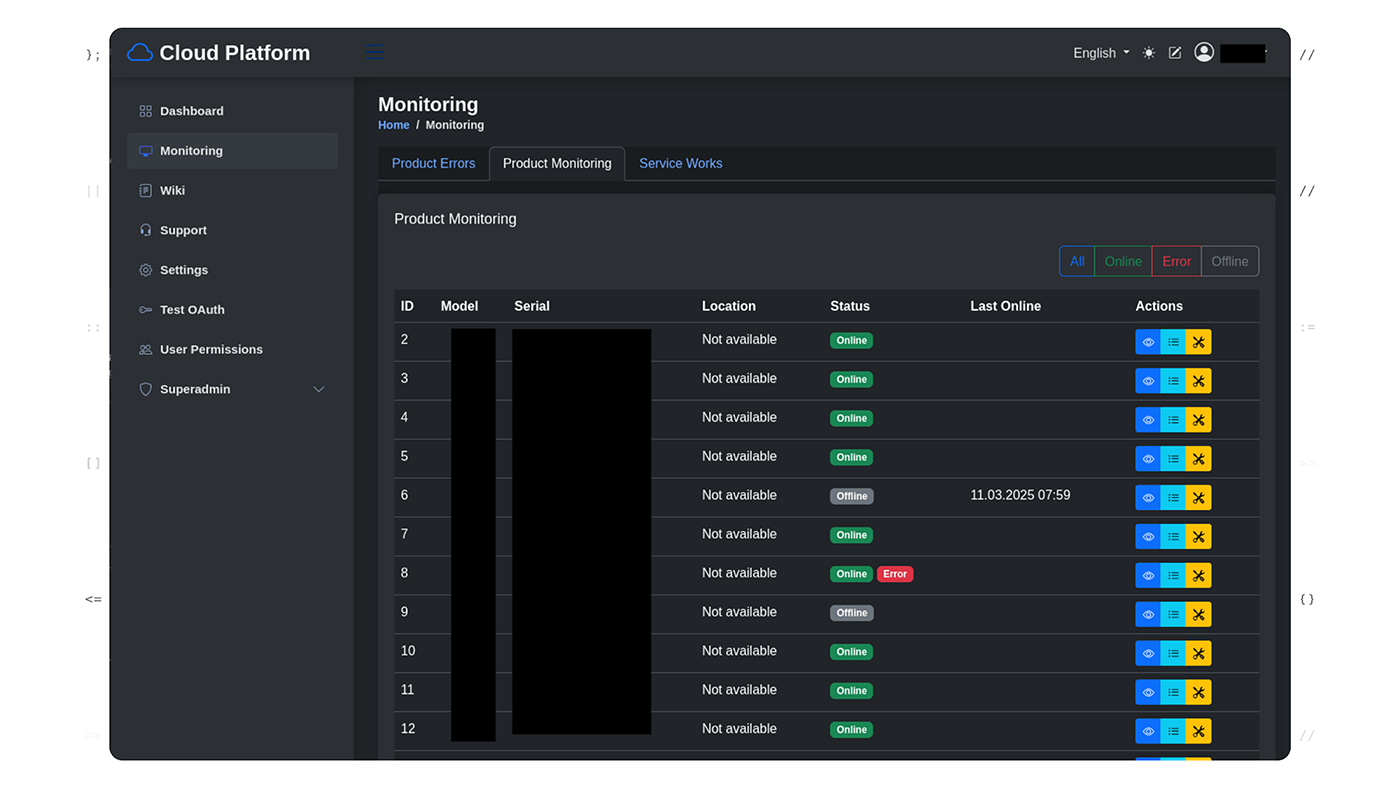Select the Product Monitoring tab

click(x=557, y=163)
